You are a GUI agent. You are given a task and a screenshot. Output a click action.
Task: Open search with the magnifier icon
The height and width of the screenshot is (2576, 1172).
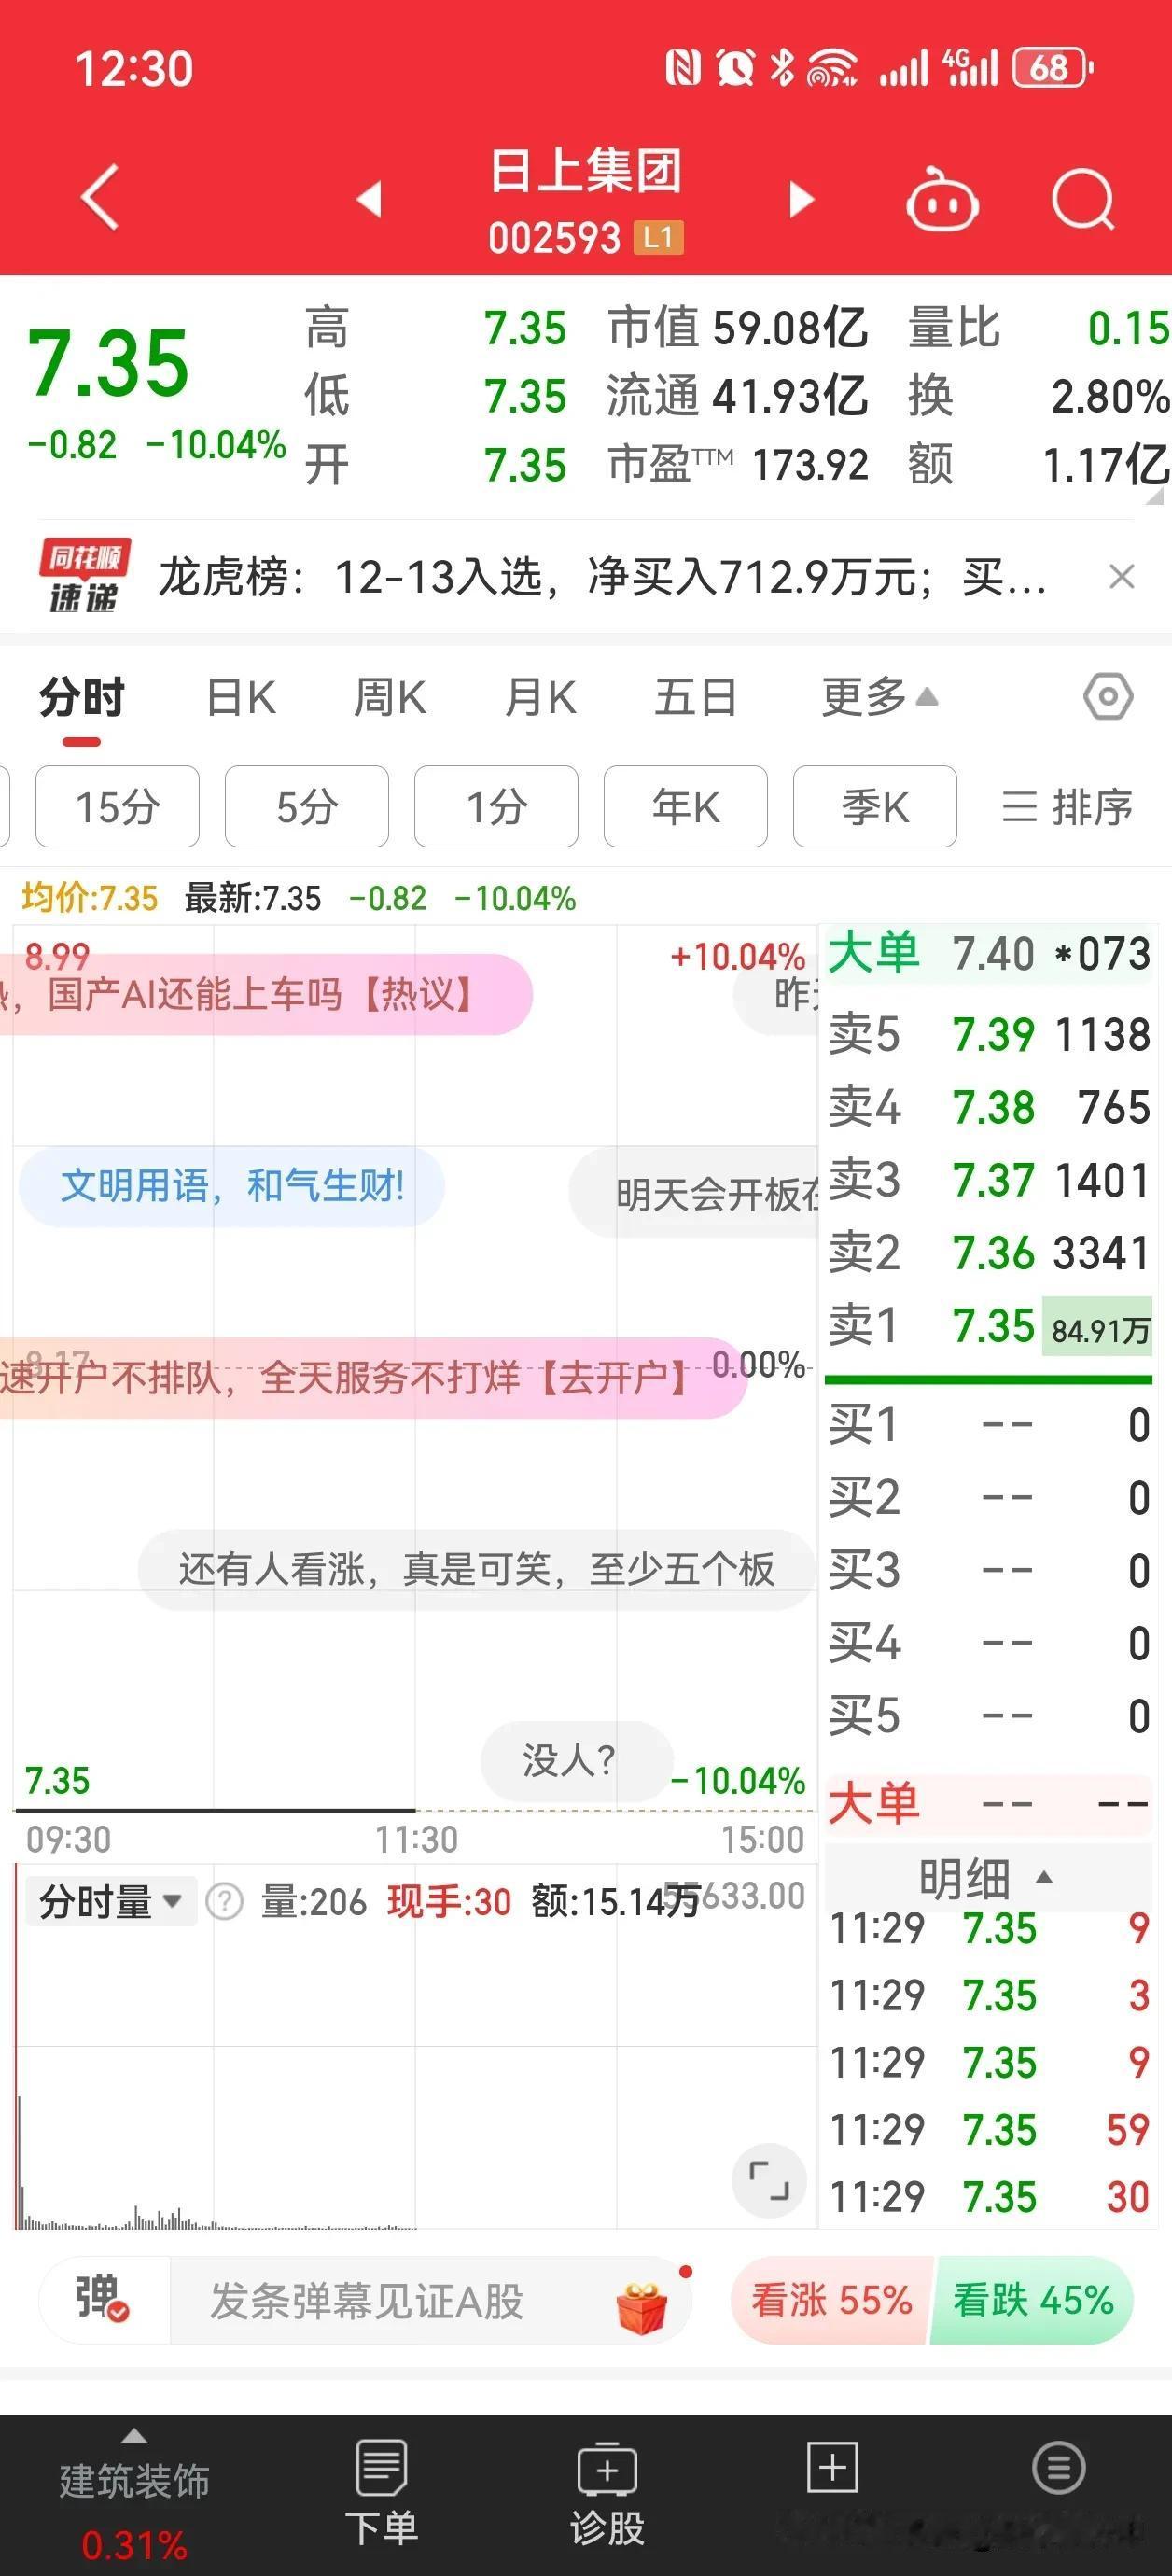(1083, 199)
